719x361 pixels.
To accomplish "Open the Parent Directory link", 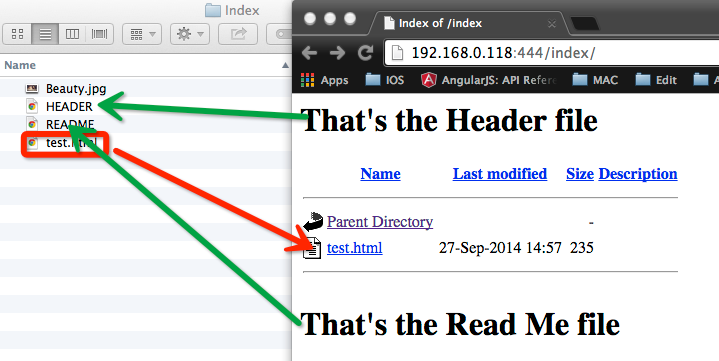I will tap(380, 222).
